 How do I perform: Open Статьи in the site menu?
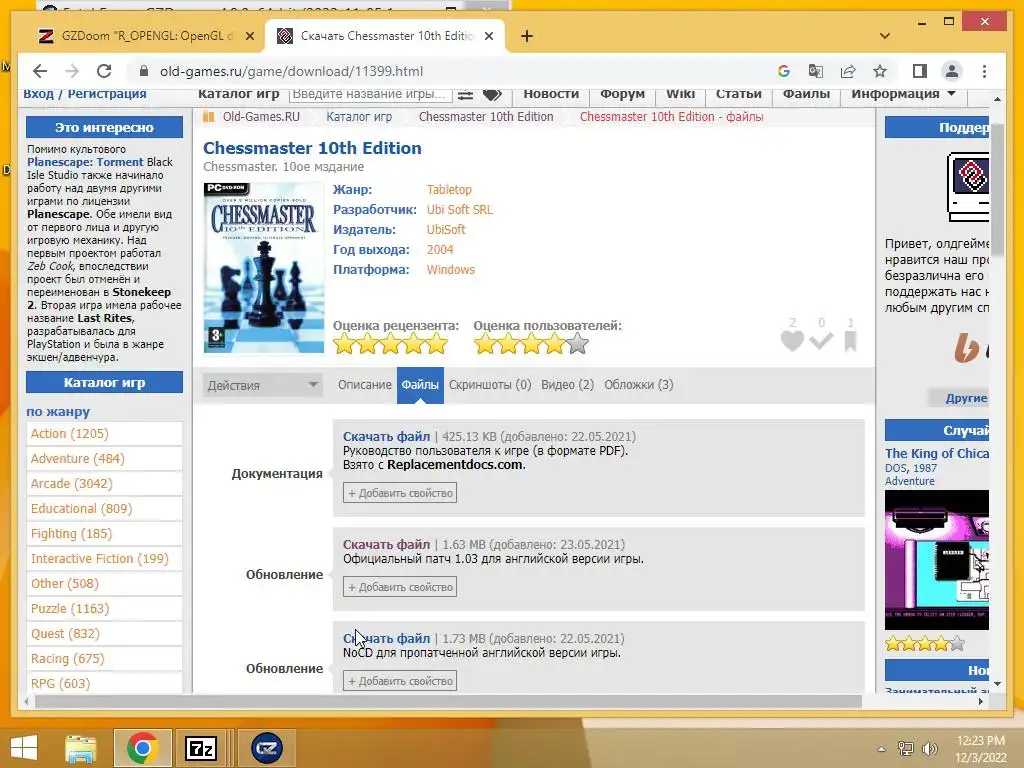pyautogui.click(x=739, y=94)
